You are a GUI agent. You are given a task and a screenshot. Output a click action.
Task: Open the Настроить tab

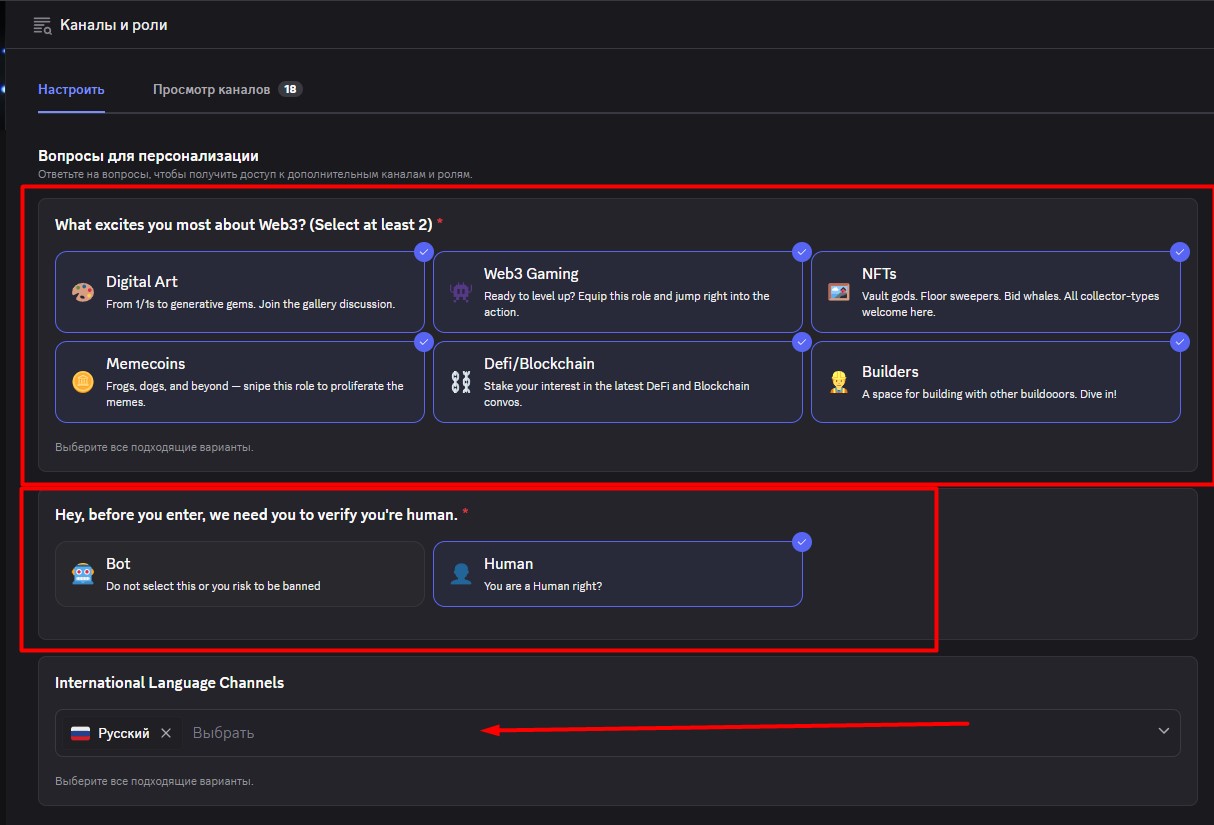(x=71, y=89)
